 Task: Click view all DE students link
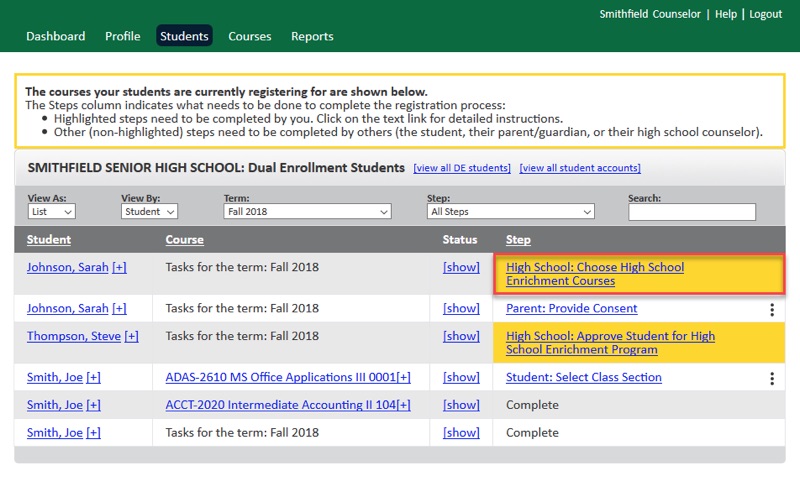pyautogui.click(x=462, y=168)
